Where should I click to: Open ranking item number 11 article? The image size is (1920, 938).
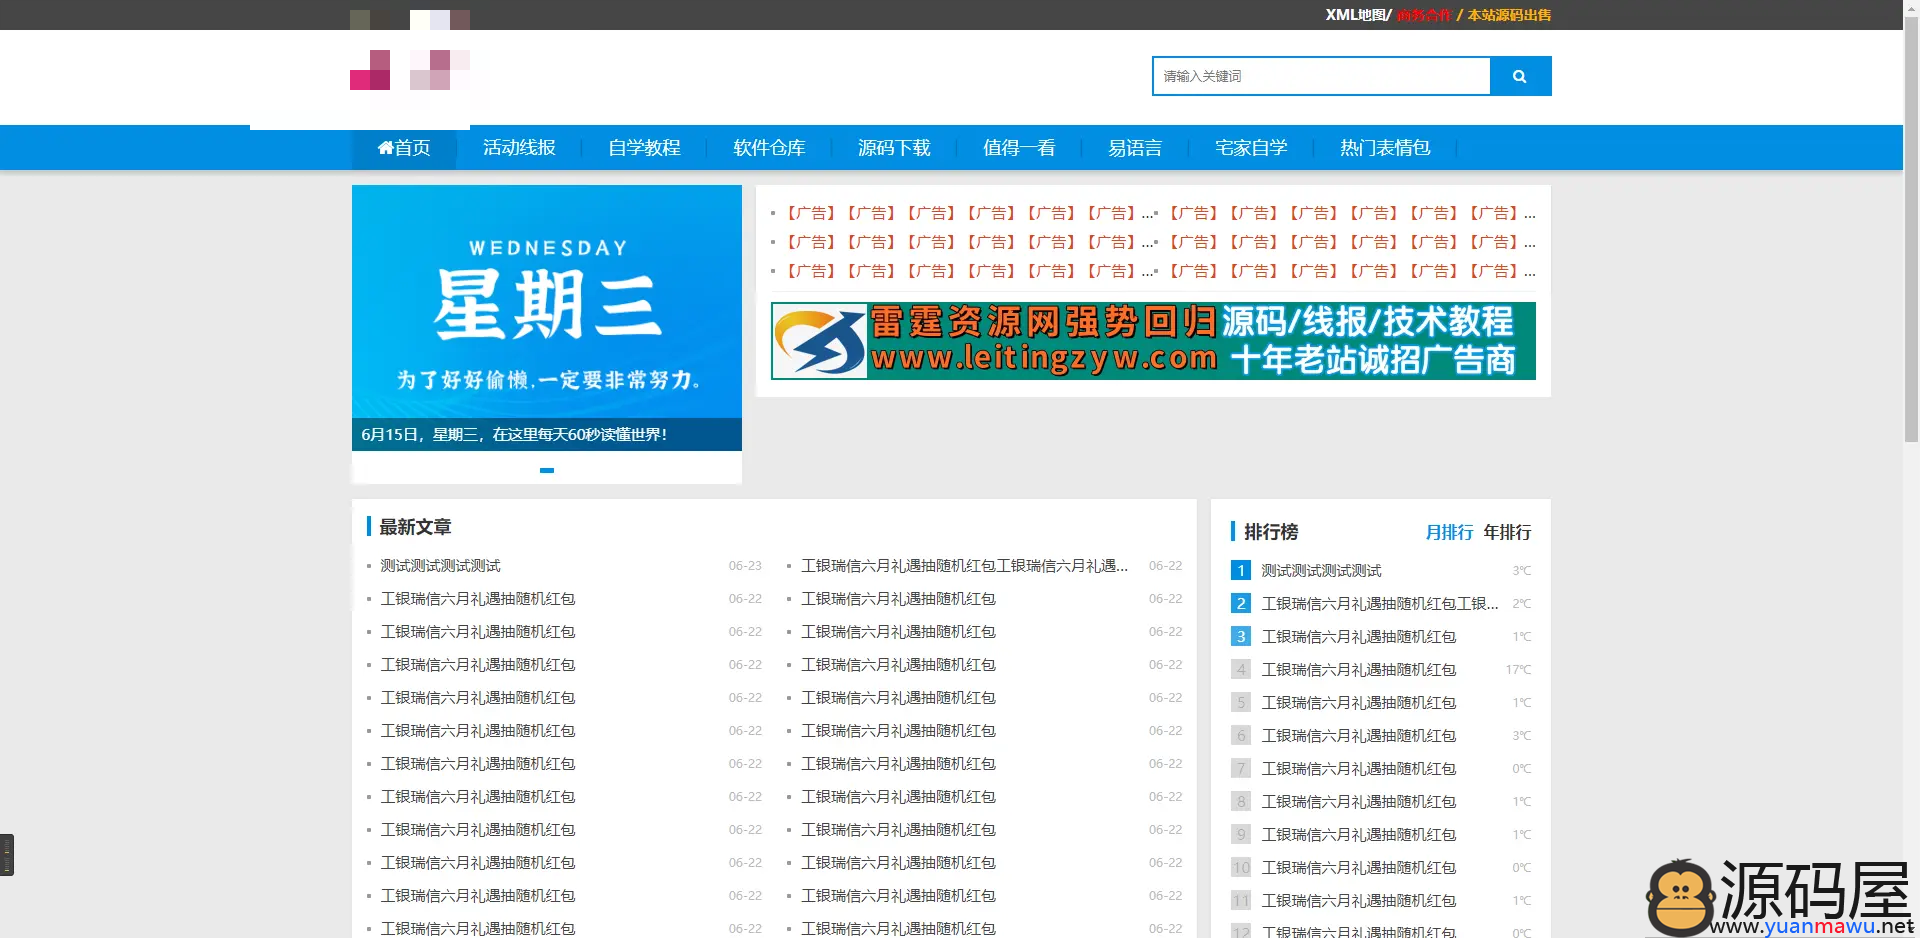click(1358, 900)
